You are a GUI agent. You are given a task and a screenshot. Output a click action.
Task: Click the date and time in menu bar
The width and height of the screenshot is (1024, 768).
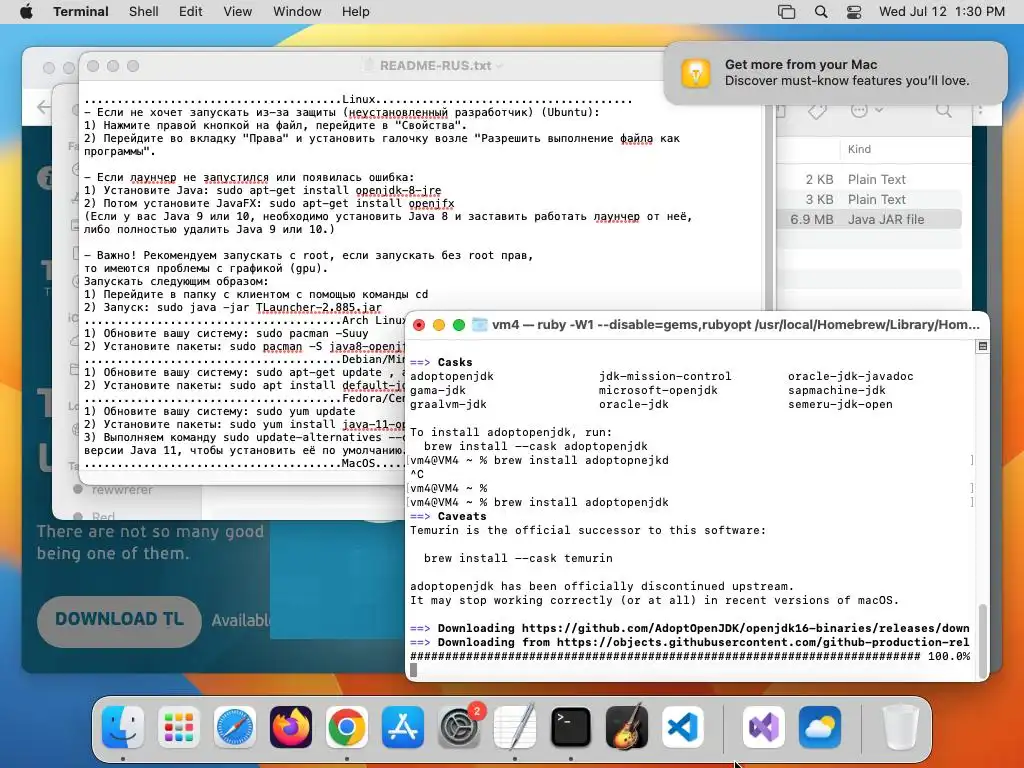click(x=942, y=12)
